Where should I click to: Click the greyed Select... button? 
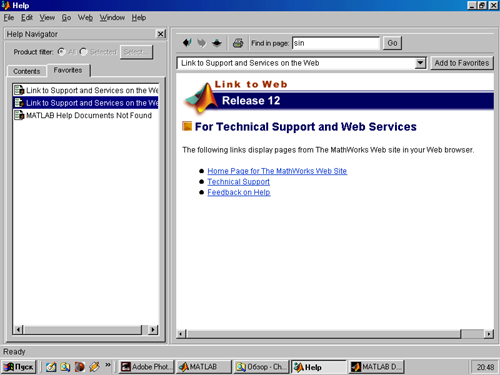coord(136,52)
